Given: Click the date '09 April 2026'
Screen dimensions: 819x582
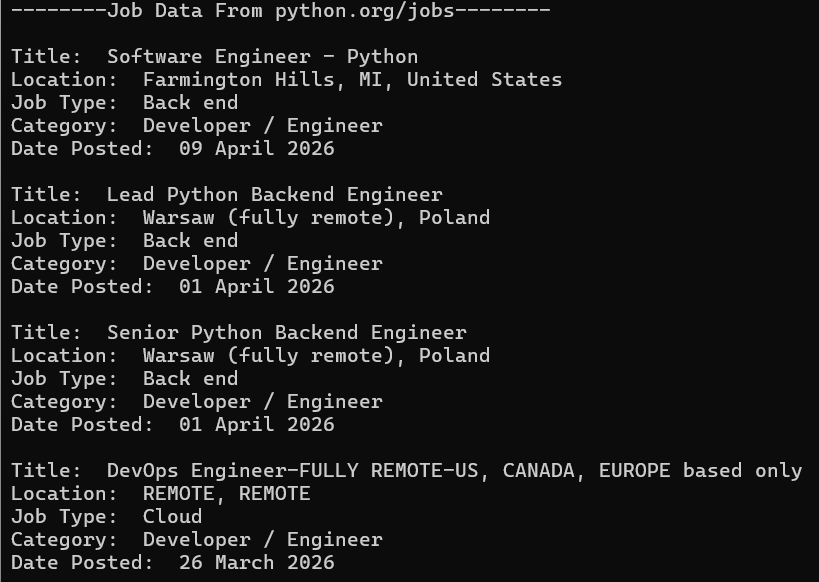Looking at the screenshot, I should click(256, 149).
